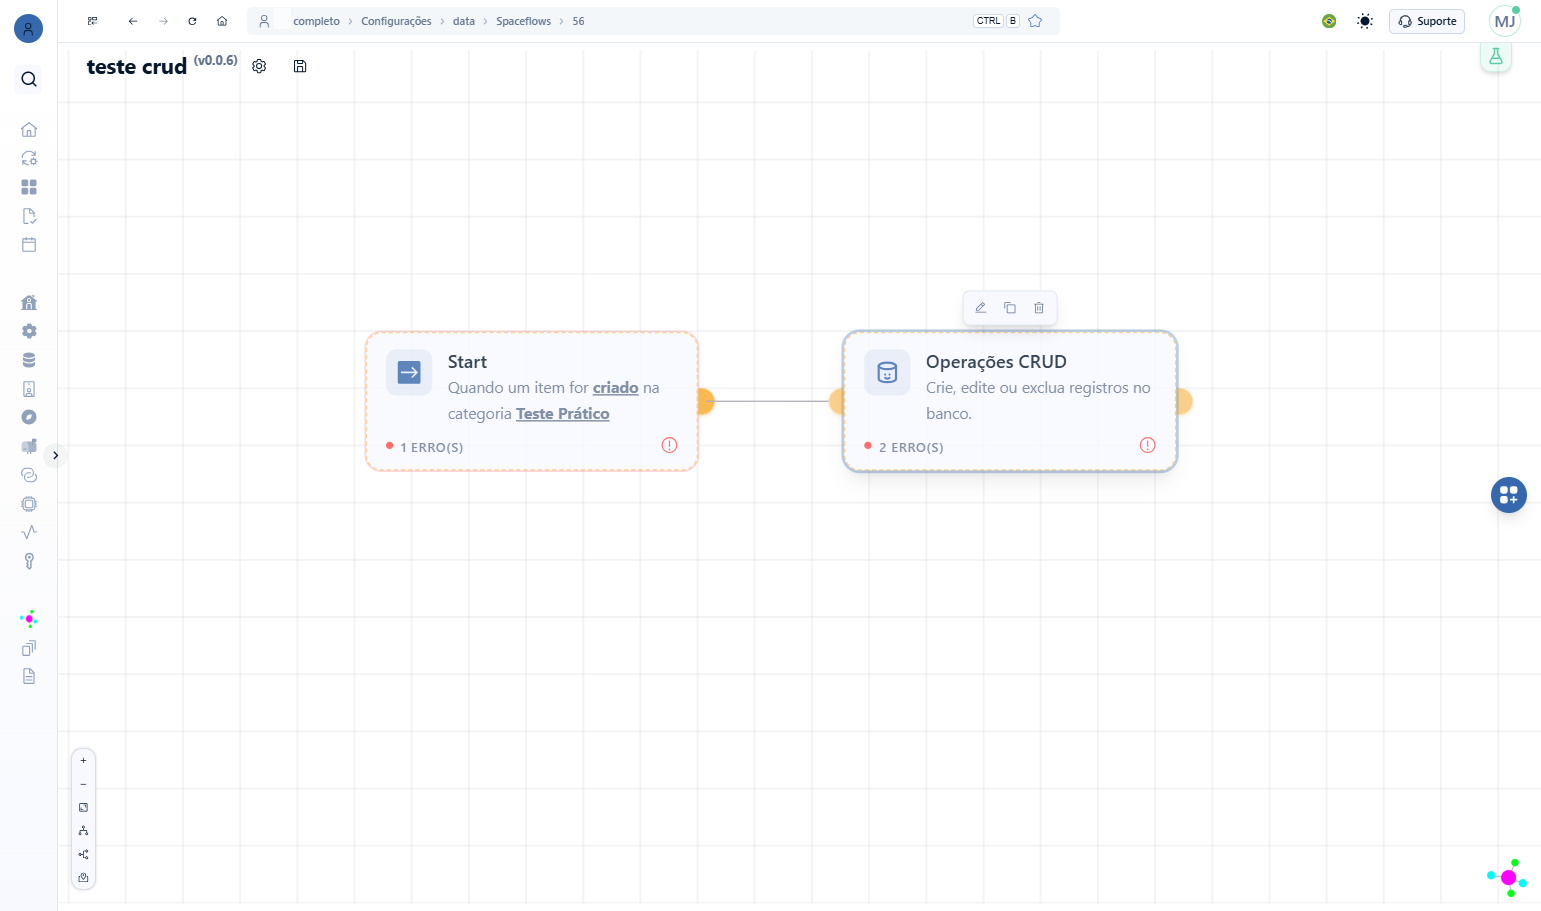This screenshot has height=911, width=1541.
Task: Go to the 'data' breadcrumb
Action: [464, 21]
